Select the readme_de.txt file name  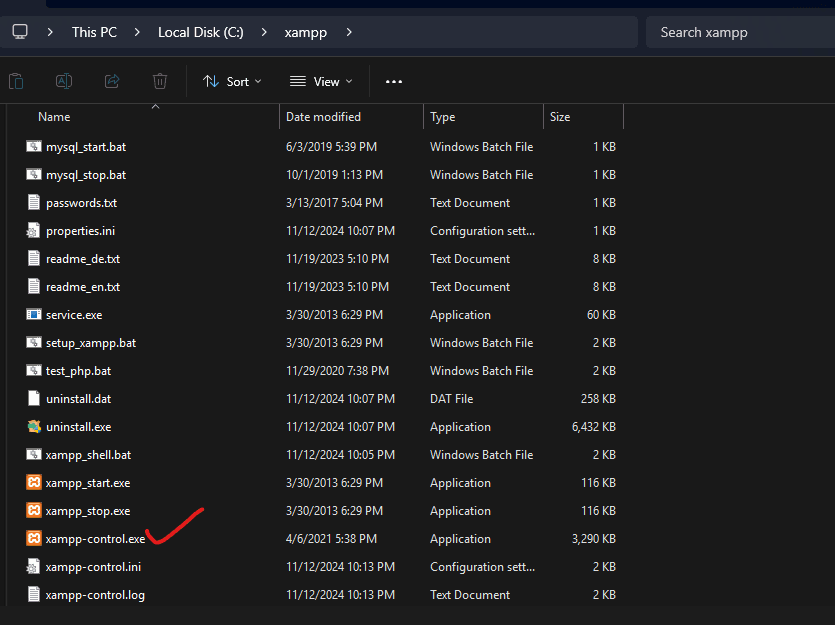click(x=83, y=259)
